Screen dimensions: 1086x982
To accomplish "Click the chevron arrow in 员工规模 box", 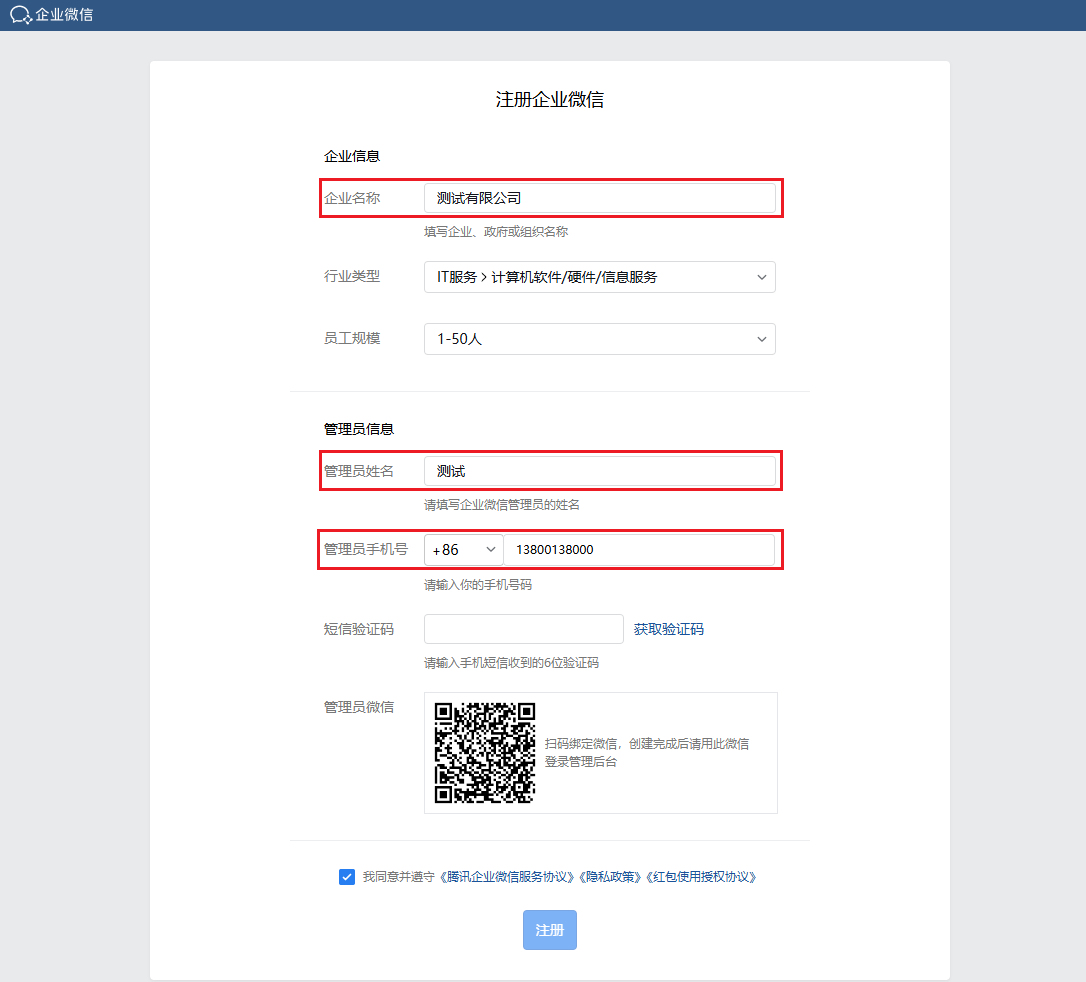I will (x=761, y=339).
